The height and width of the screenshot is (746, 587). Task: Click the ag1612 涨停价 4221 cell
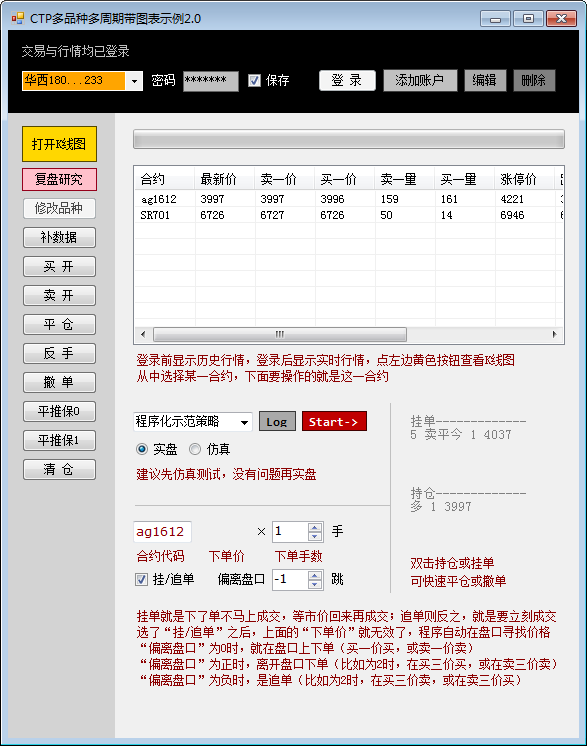click(x=524, y=199)
